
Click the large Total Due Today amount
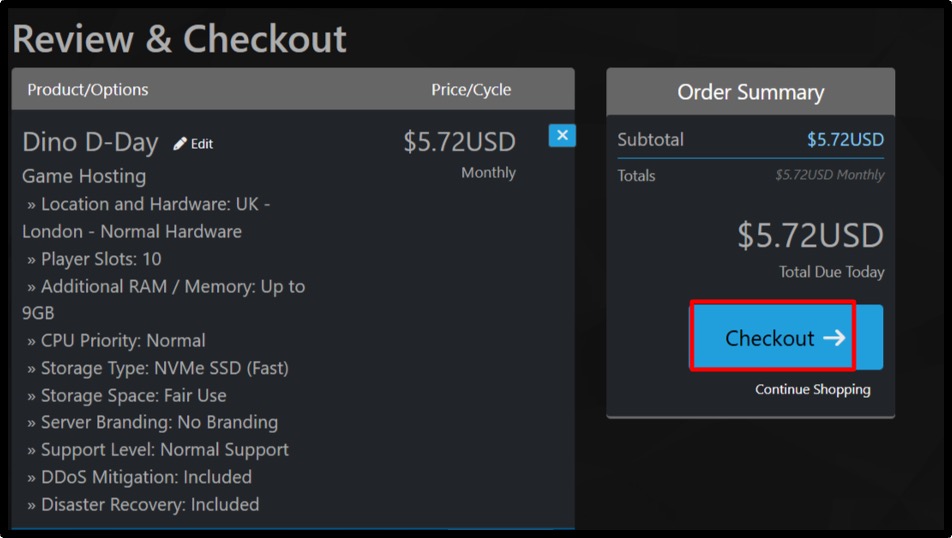pyautogui.click(x=810, y=236)
